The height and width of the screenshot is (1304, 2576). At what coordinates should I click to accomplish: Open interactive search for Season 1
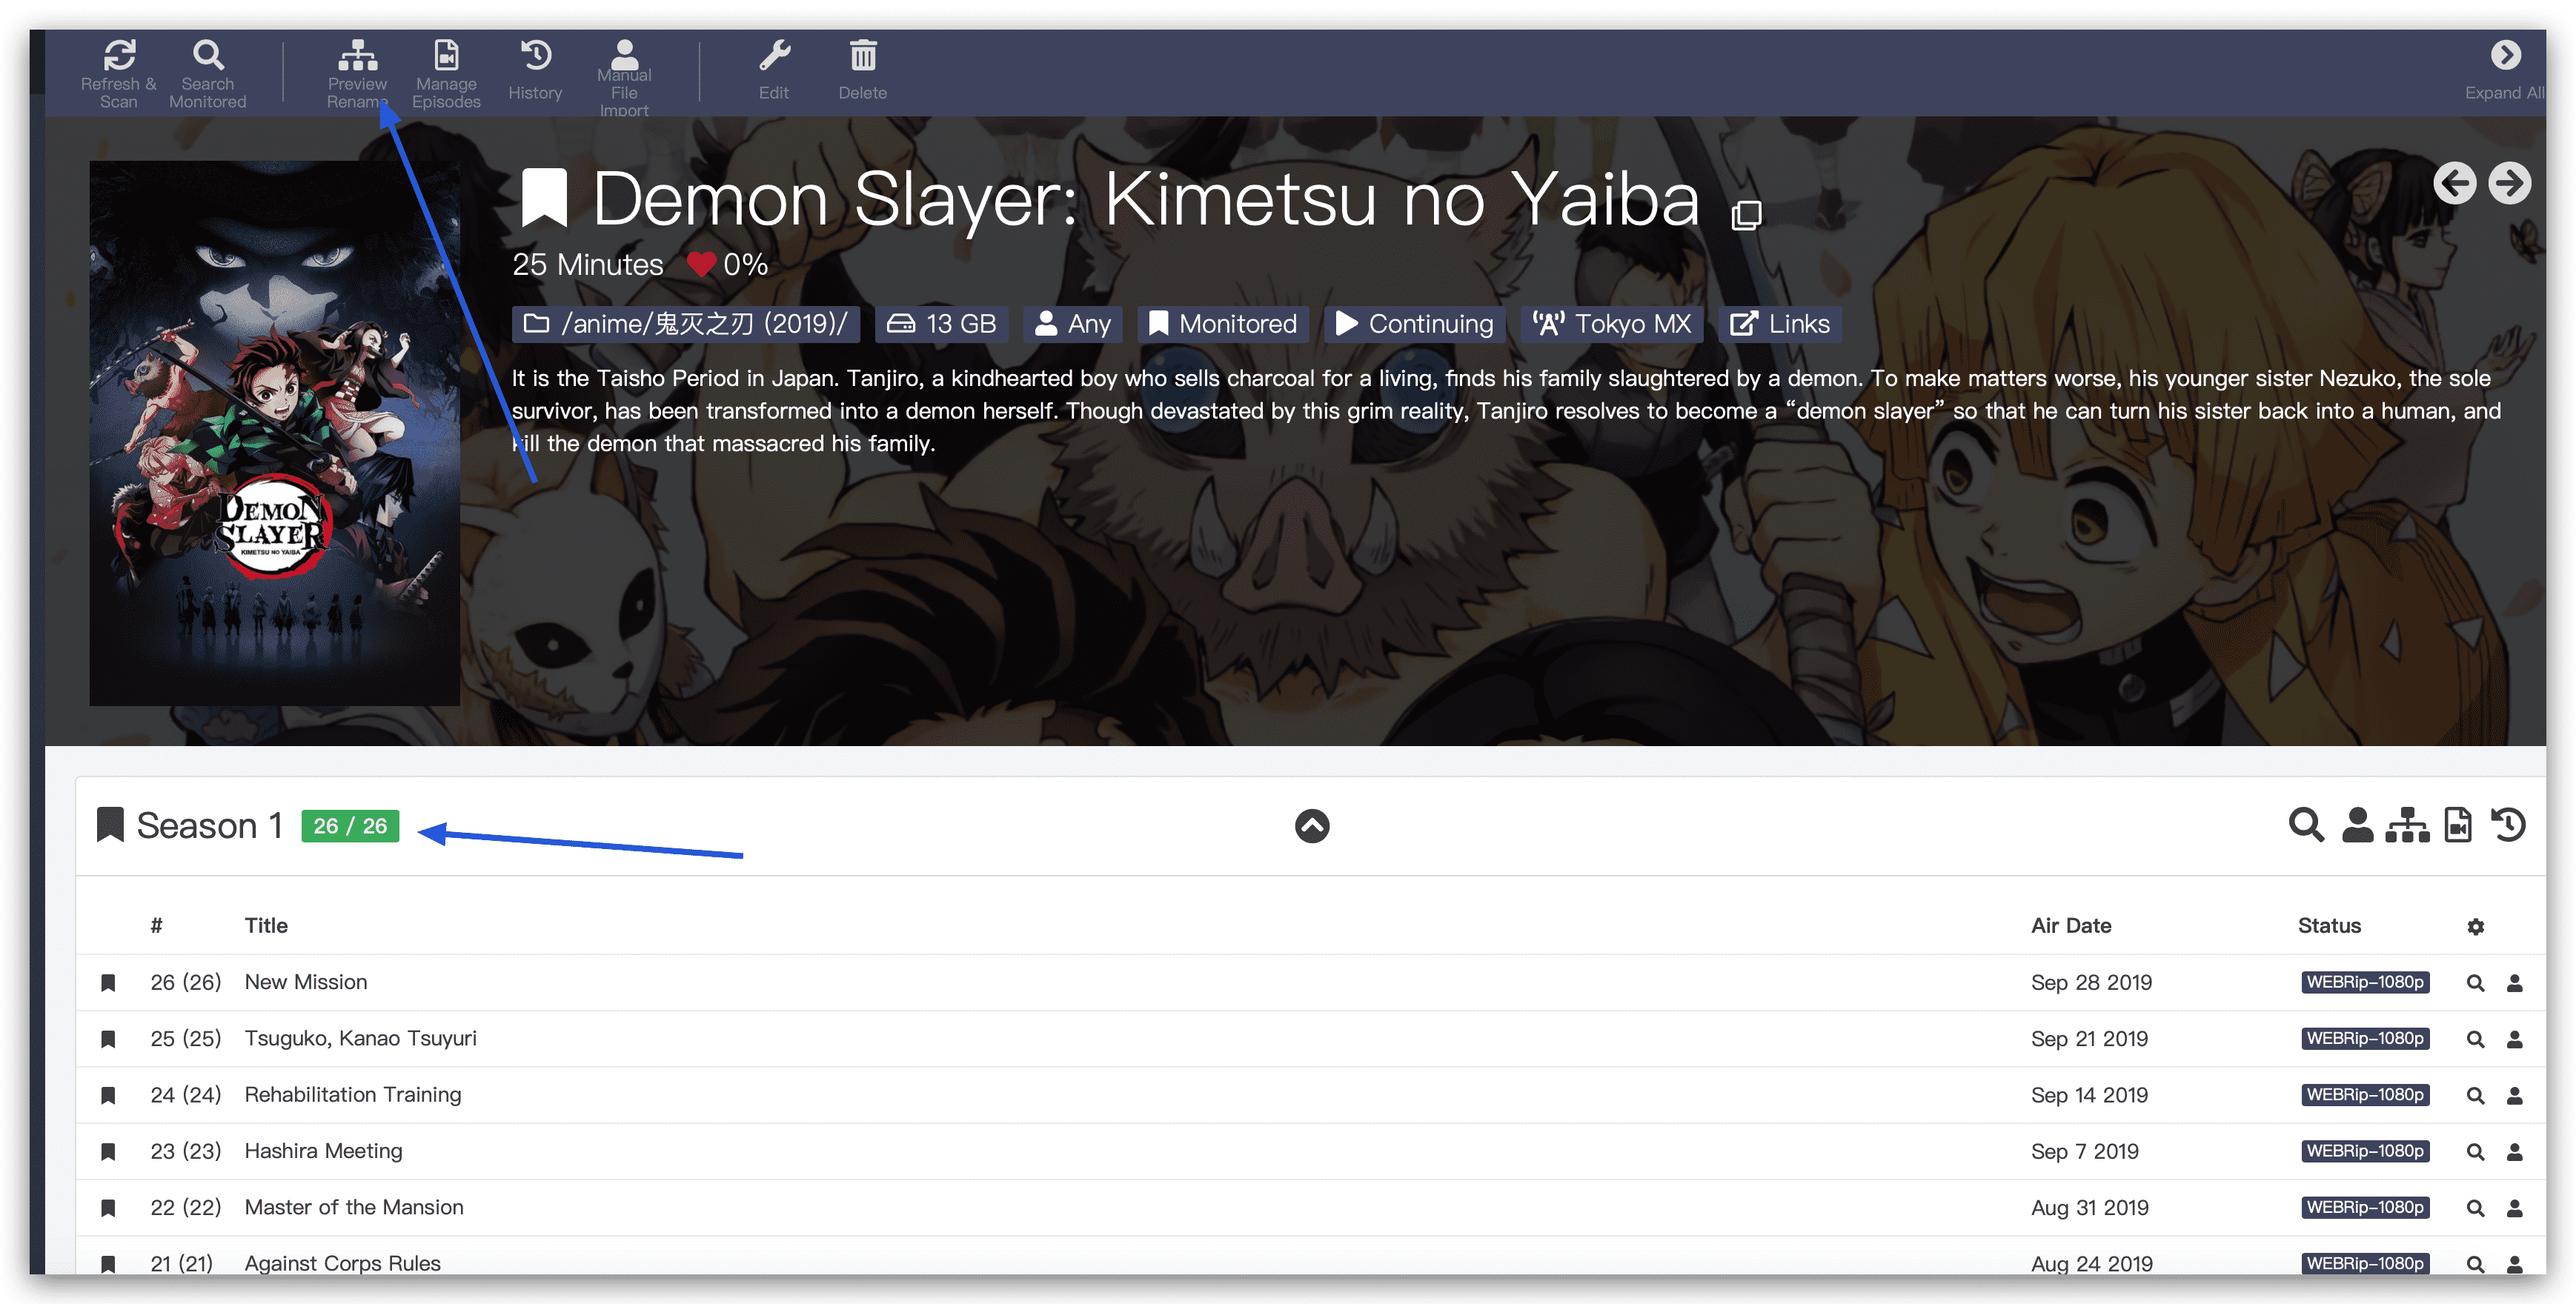coord(2357,825)
